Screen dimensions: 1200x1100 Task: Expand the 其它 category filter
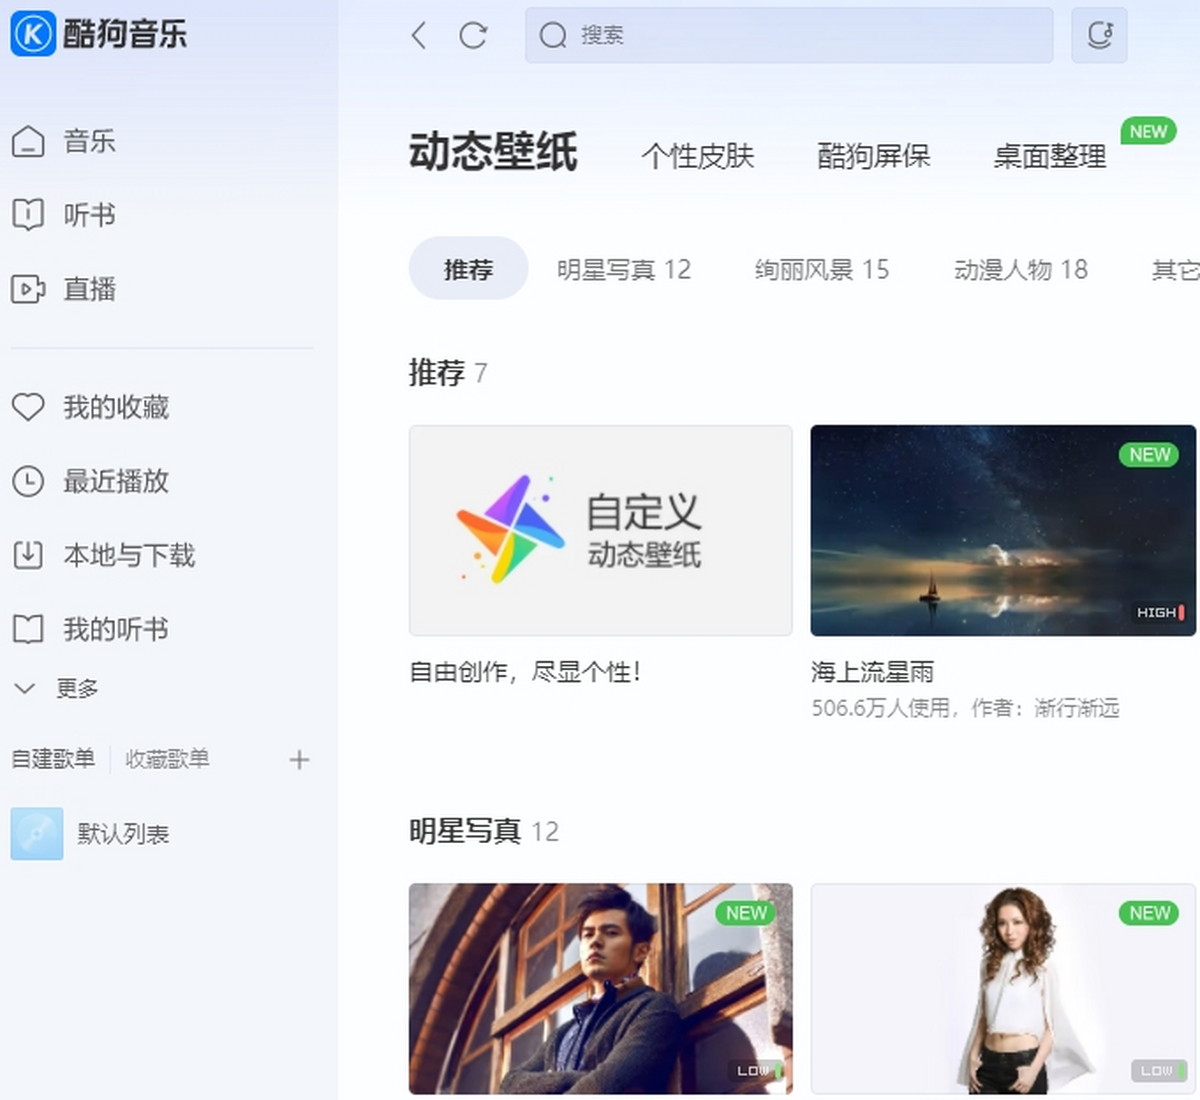pos(1174,270)
